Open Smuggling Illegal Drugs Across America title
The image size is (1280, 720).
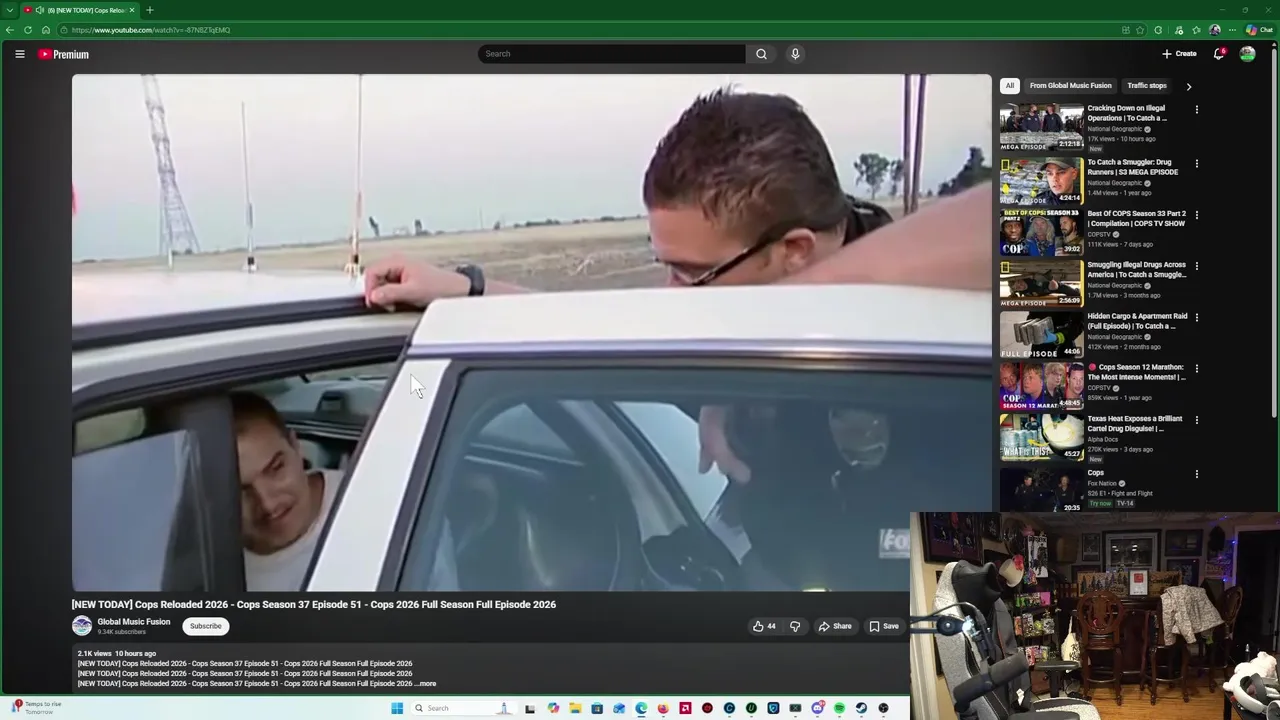[x=1137, y=270]
